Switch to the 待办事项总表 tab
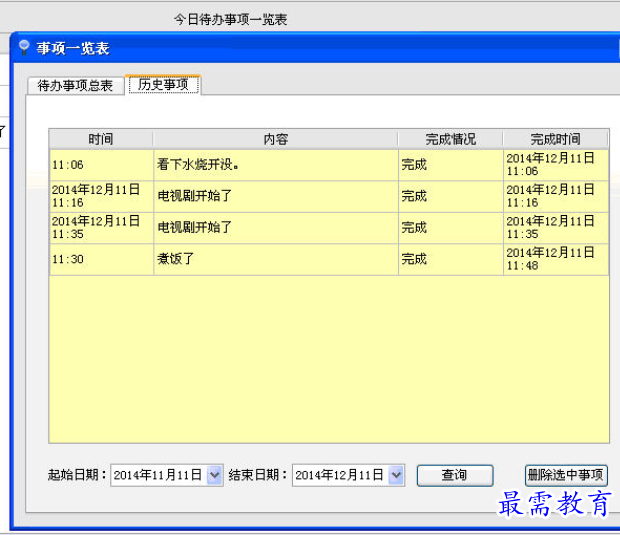The height and width of the screenshot is (535, 620). 75,85
